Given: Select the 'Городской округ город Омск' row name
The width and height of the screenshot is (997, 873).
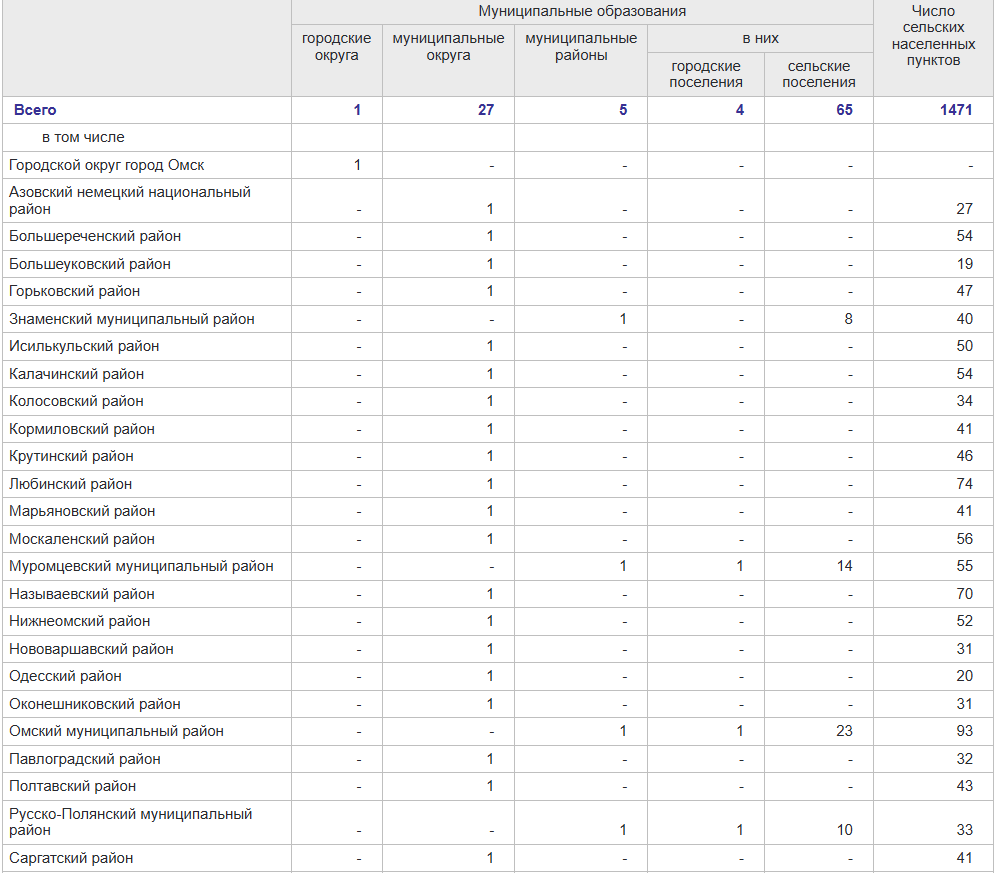Looking at the screenshot, I should click(x=107, y=165).
